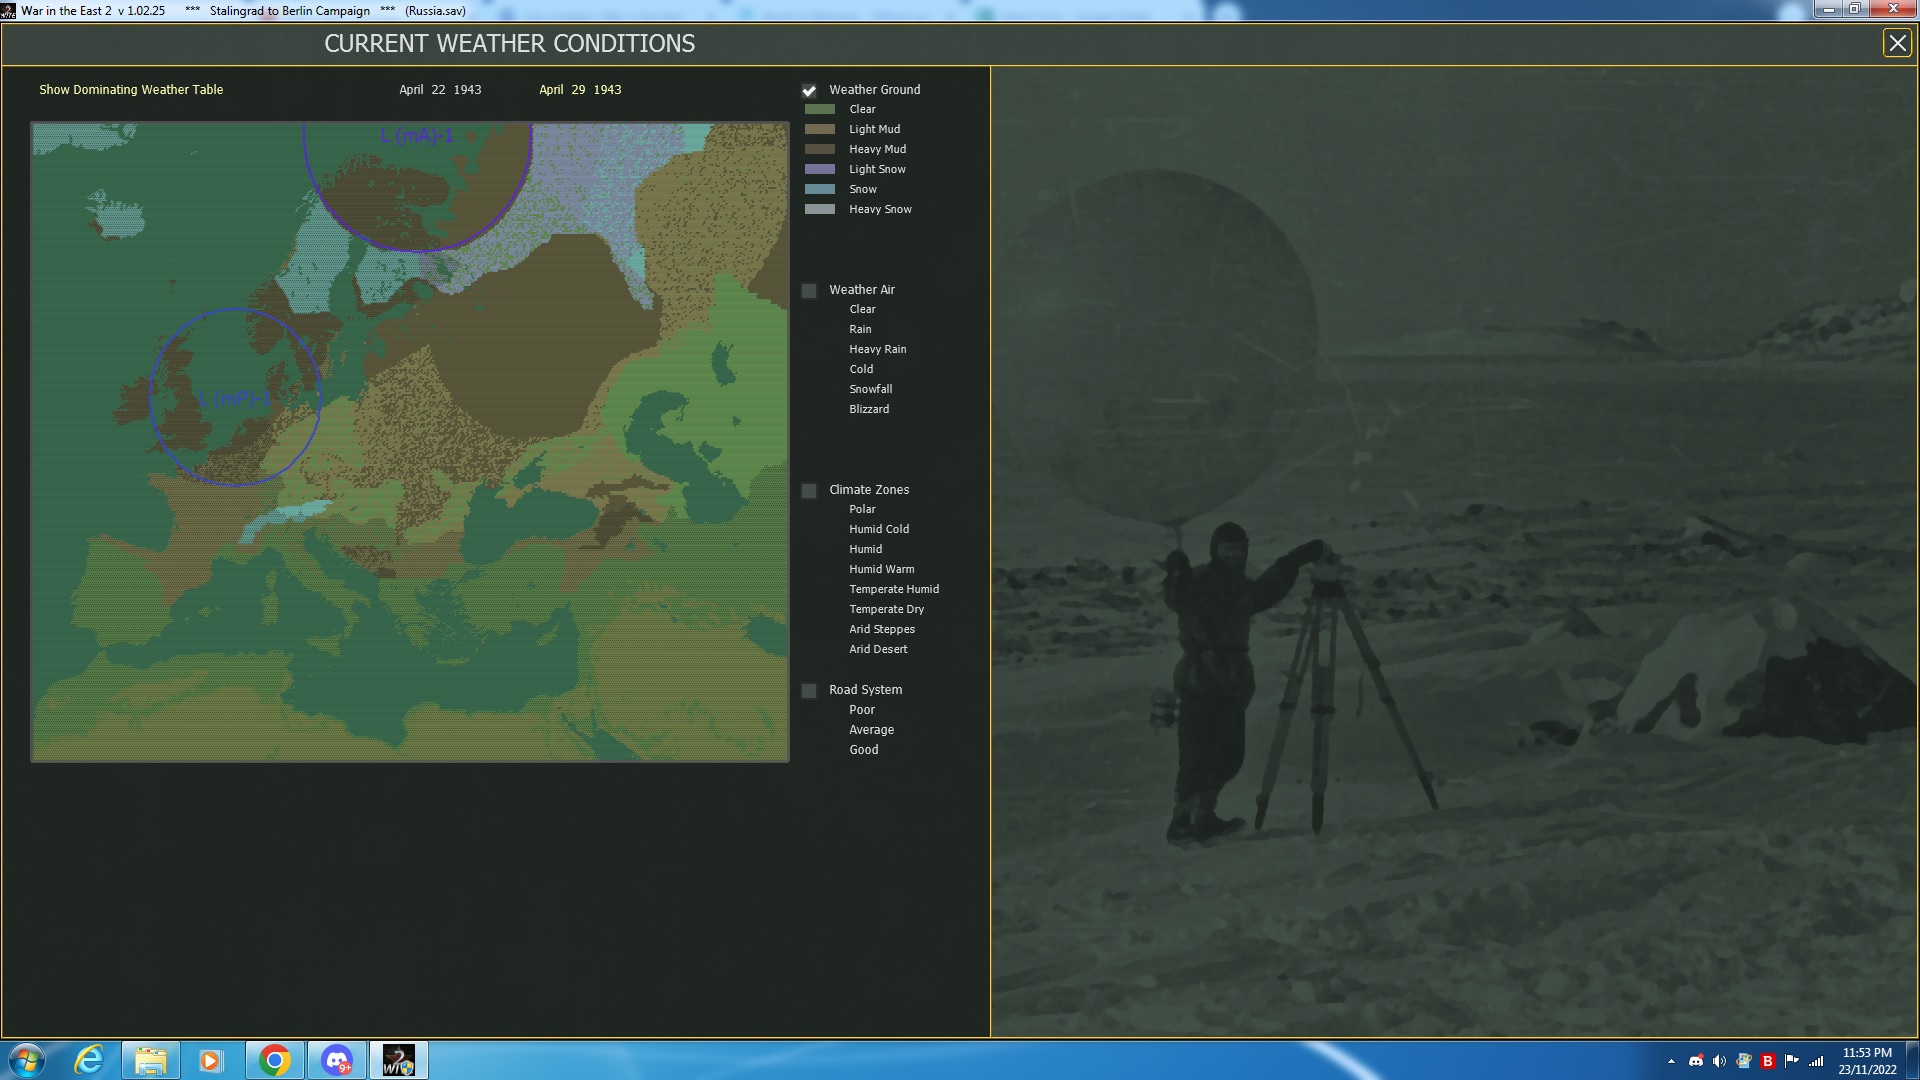Uncheck the Weather Ground checkbox

809,90
